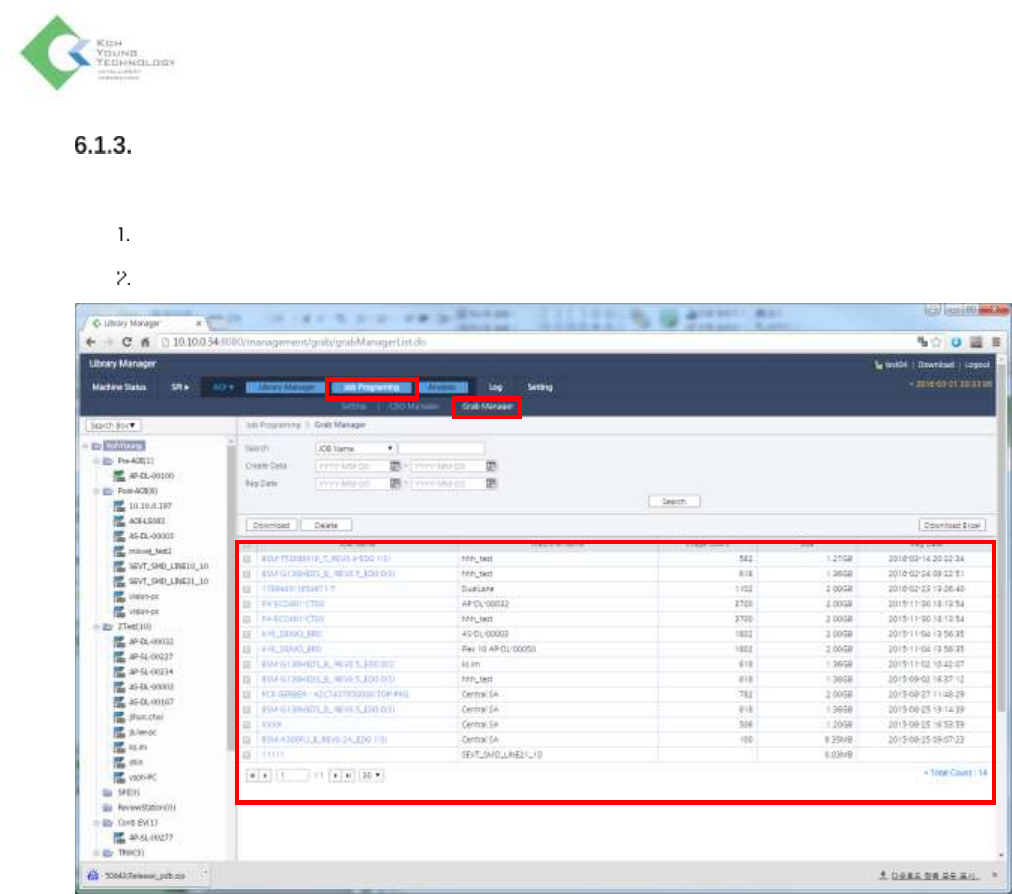Go back using browser back arrow
This screenshot has height=894, width=1012.
click(x=91, y=342)
